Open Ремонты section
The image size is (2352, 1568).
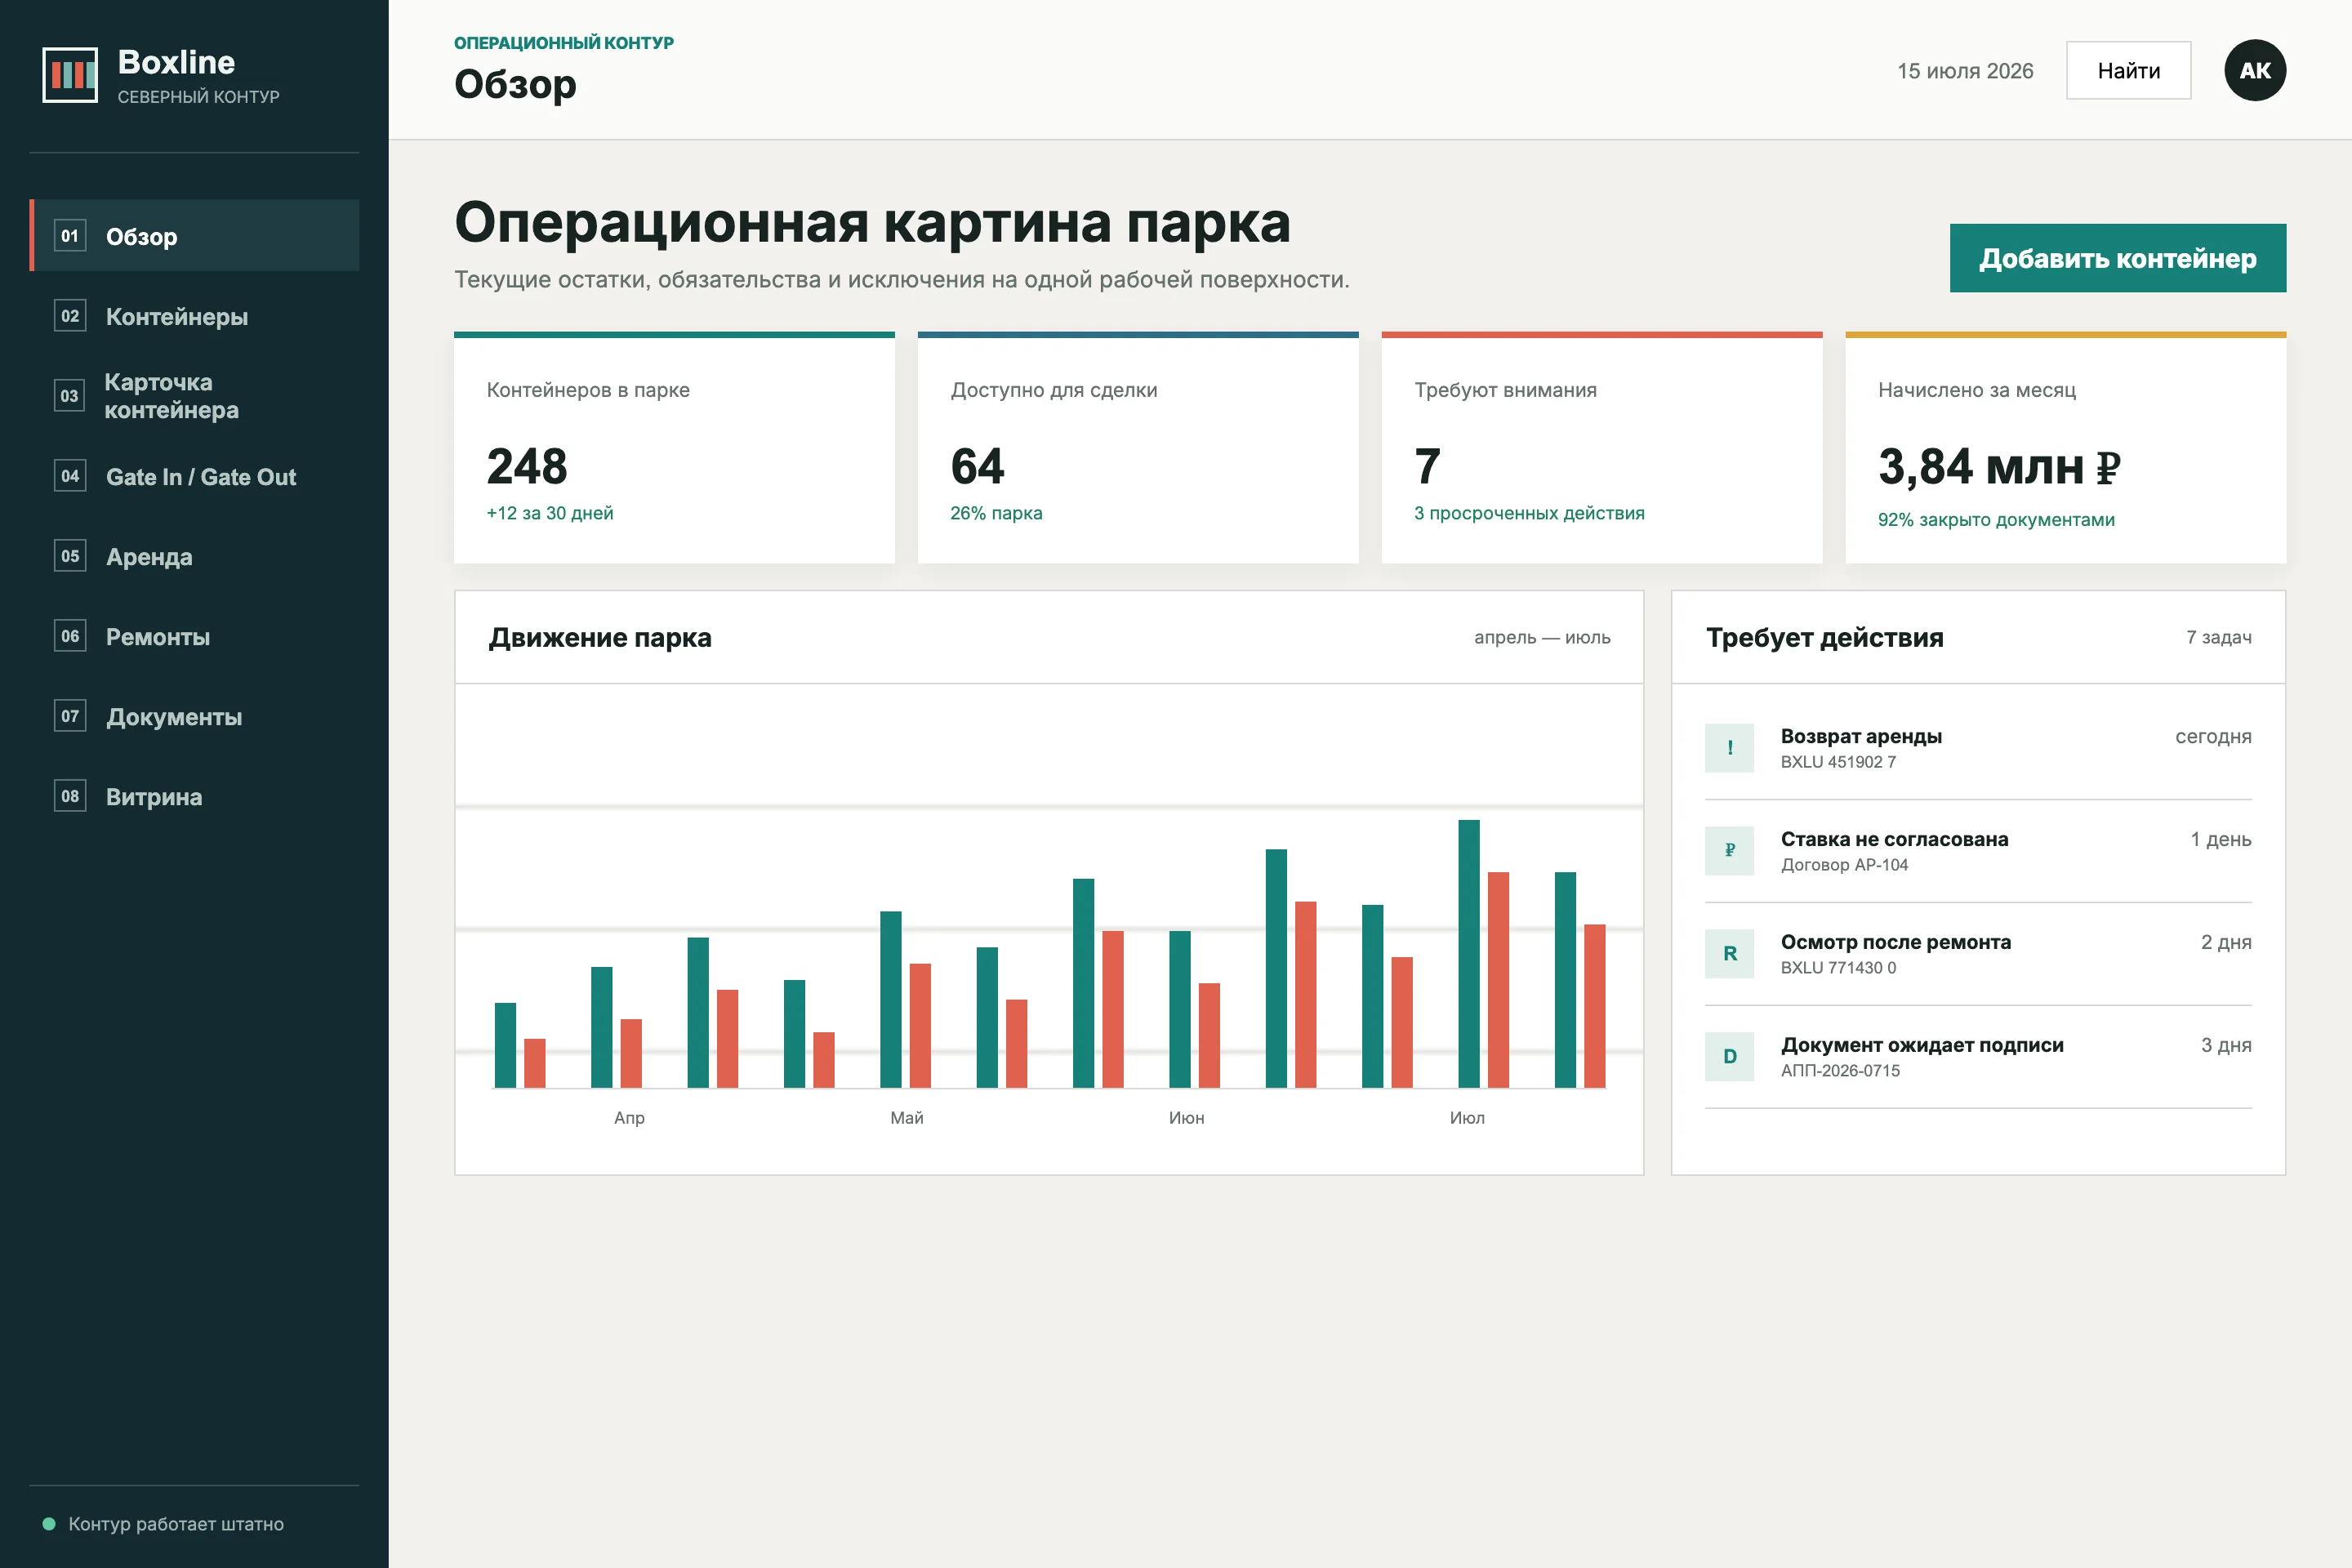194,636
